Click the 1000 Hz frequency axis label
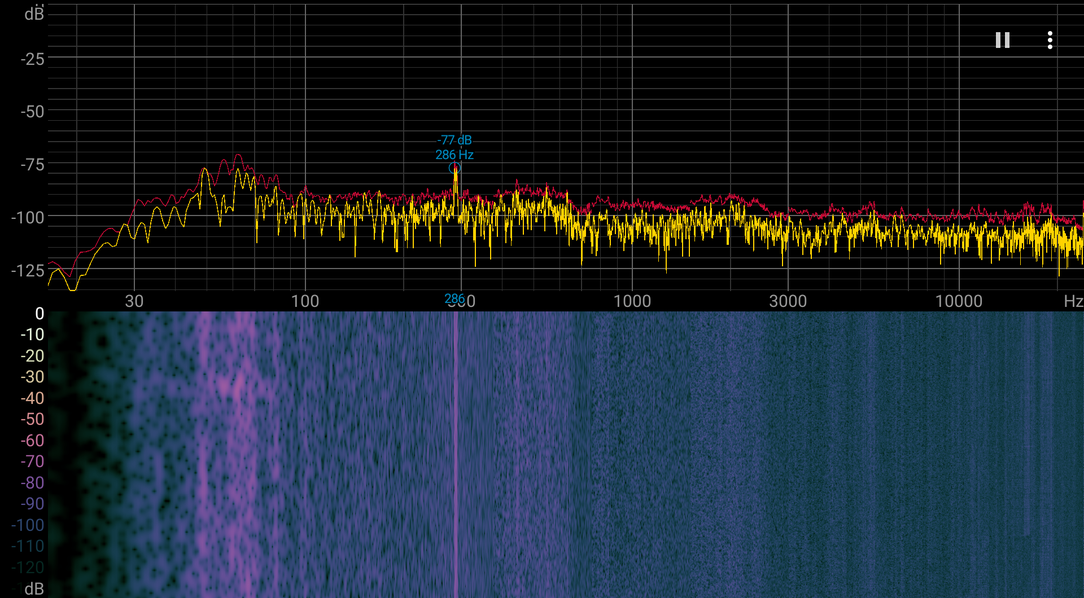The height and width of the screenshot is (598, 1084). (x=632, y=301)
